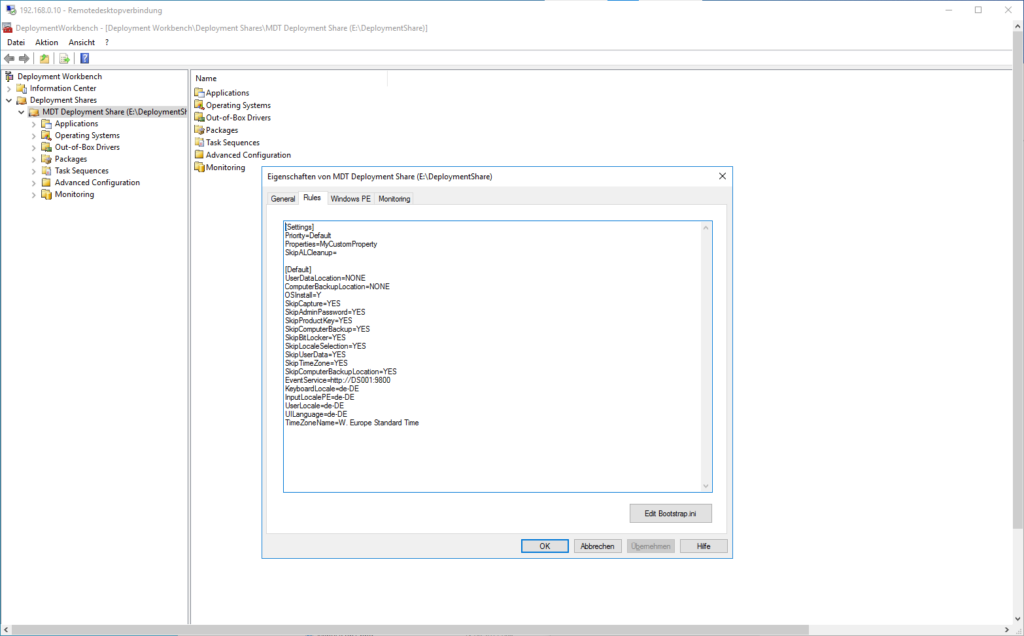Click the Back arrow toolbar icon
Viewport: 1024px width, 636px height.
[x=9, y=59]
